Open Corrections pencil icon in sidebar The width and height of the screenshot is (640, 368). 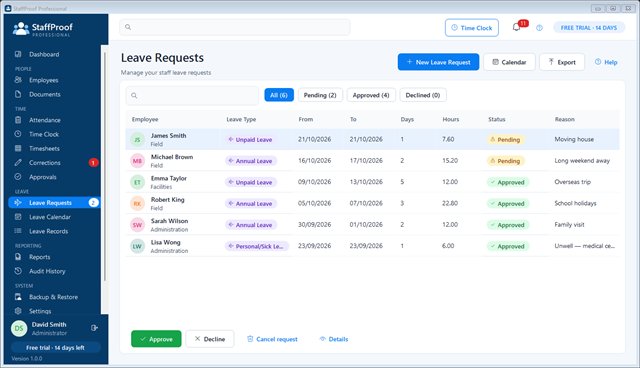click(18, 162)
